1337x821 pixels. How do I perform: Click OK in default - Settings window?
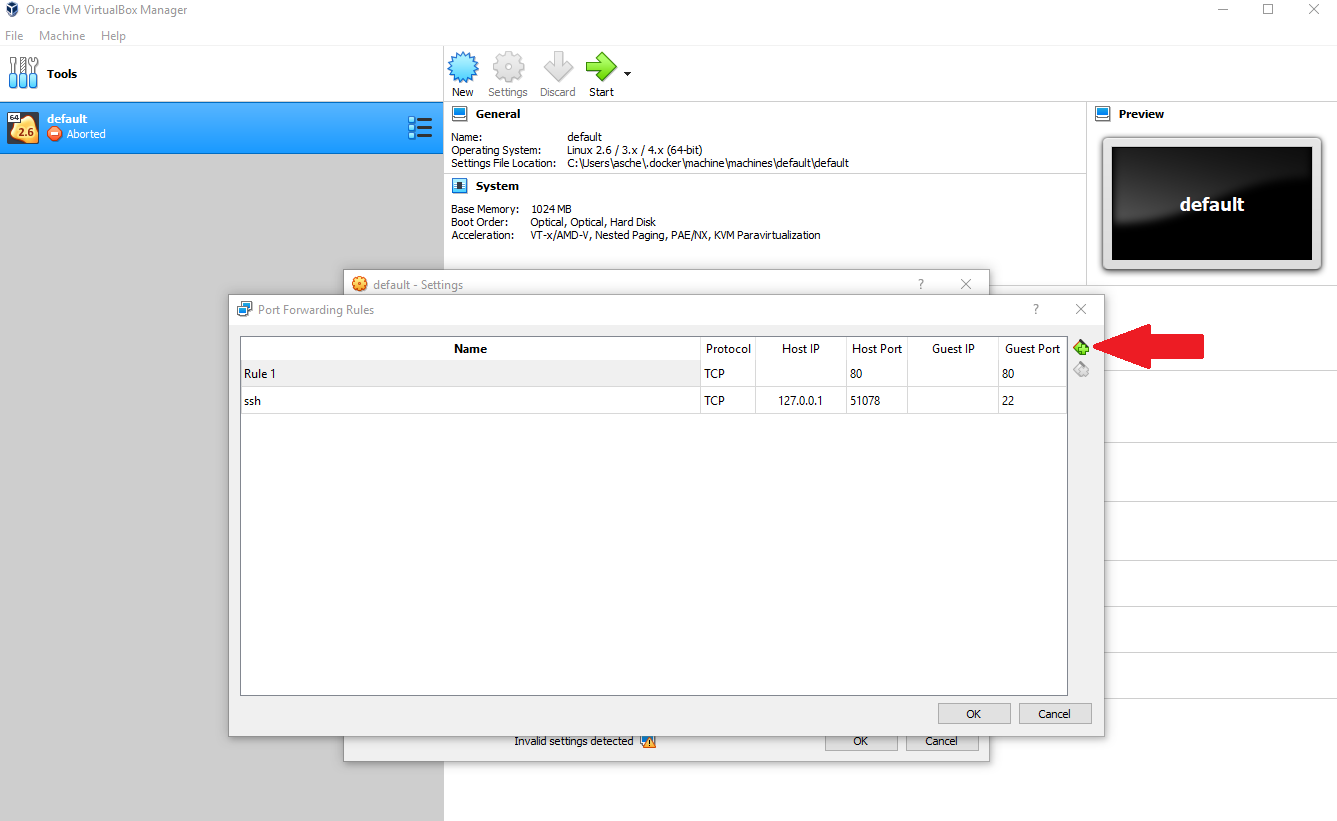click(x=860, y=742)
